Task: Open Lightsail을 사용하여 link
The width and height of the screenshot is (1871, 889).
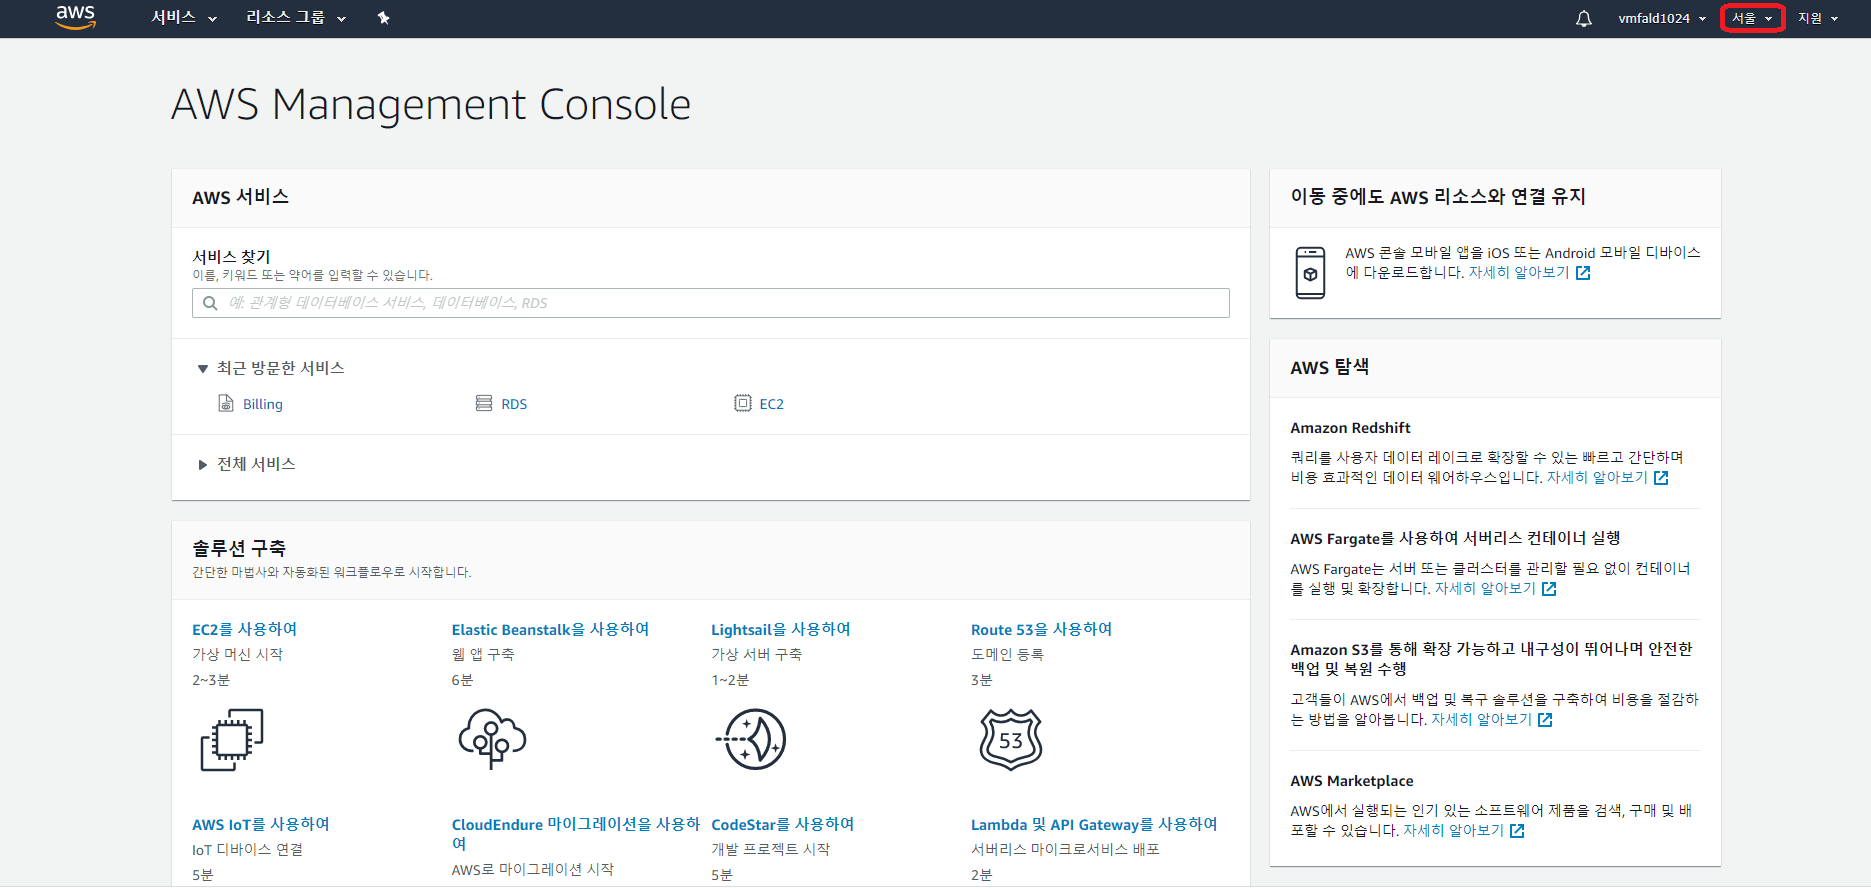Action: point(781,629)
